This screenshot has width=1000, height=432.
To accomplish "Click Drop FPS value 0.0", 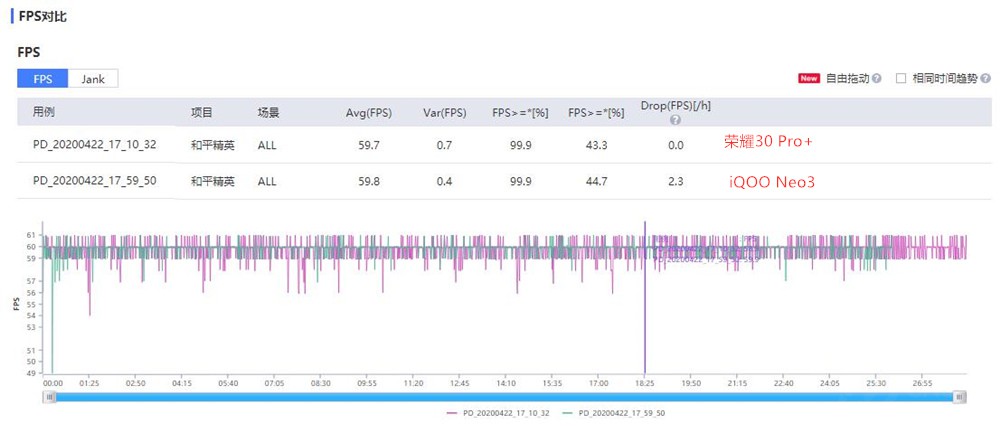I will [676, 145].
